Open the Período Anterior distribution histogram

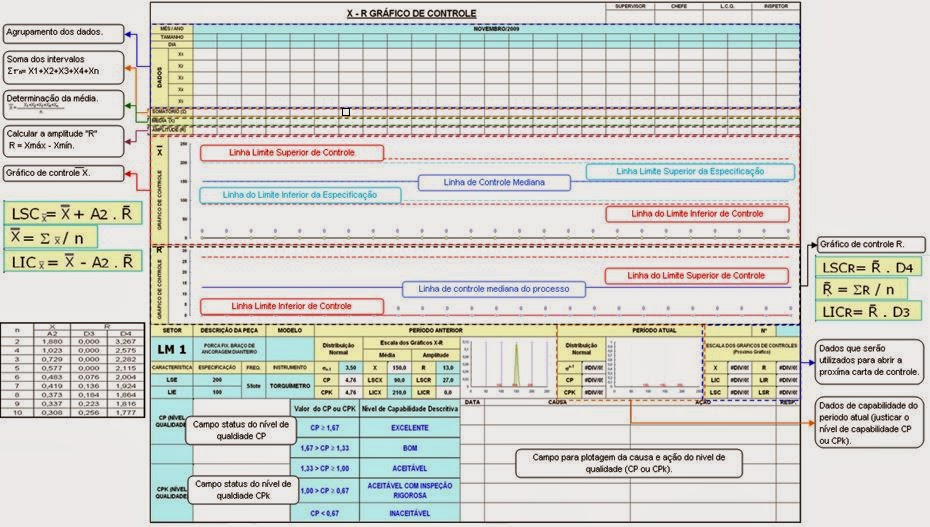pyautogui.click(x=508, y=366)
